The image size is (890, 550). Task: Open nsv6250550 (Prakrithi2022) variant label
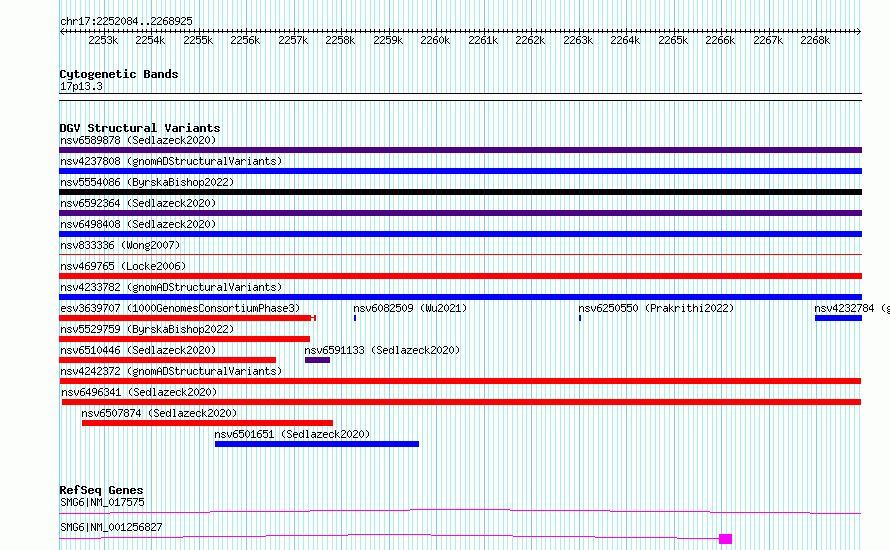pos(656,308)
